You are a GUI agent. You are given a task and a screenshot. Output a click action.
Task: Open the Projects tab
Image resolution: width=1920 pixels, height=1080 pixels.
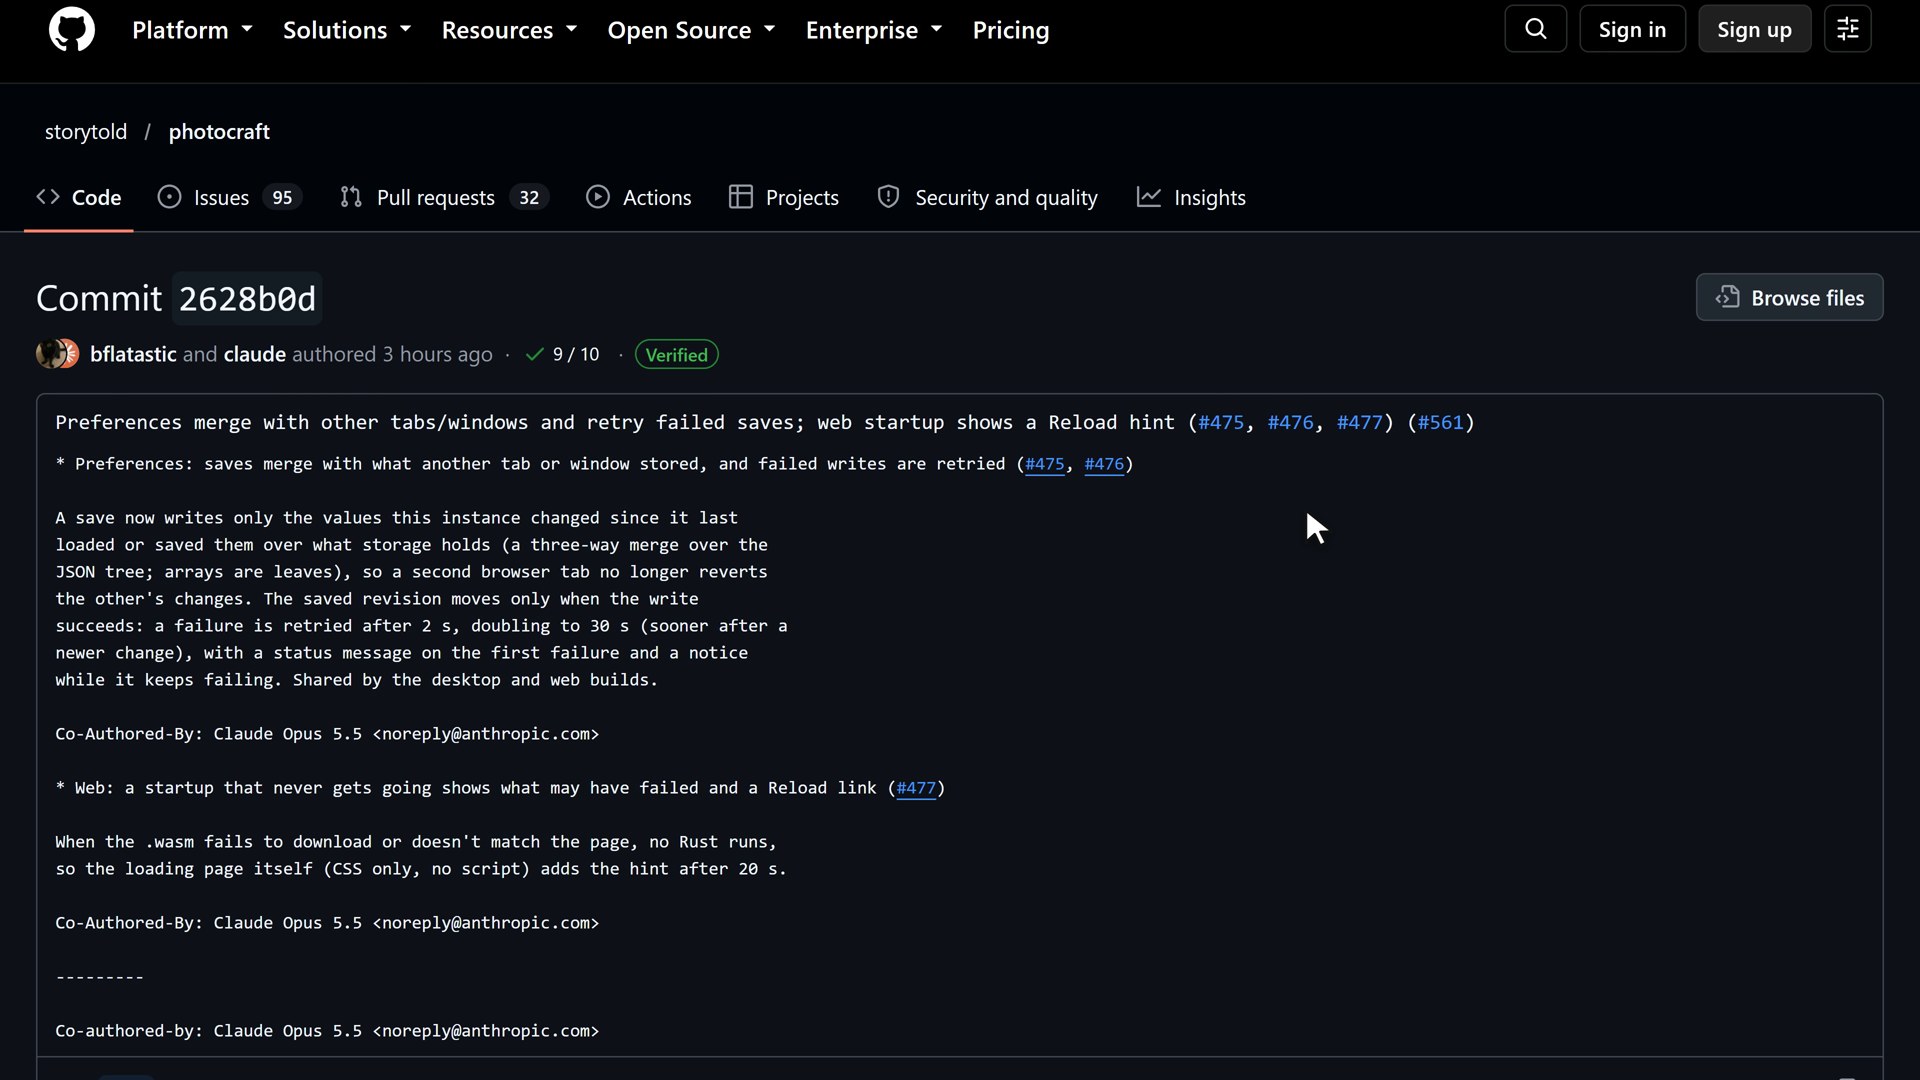coord(784,197)
